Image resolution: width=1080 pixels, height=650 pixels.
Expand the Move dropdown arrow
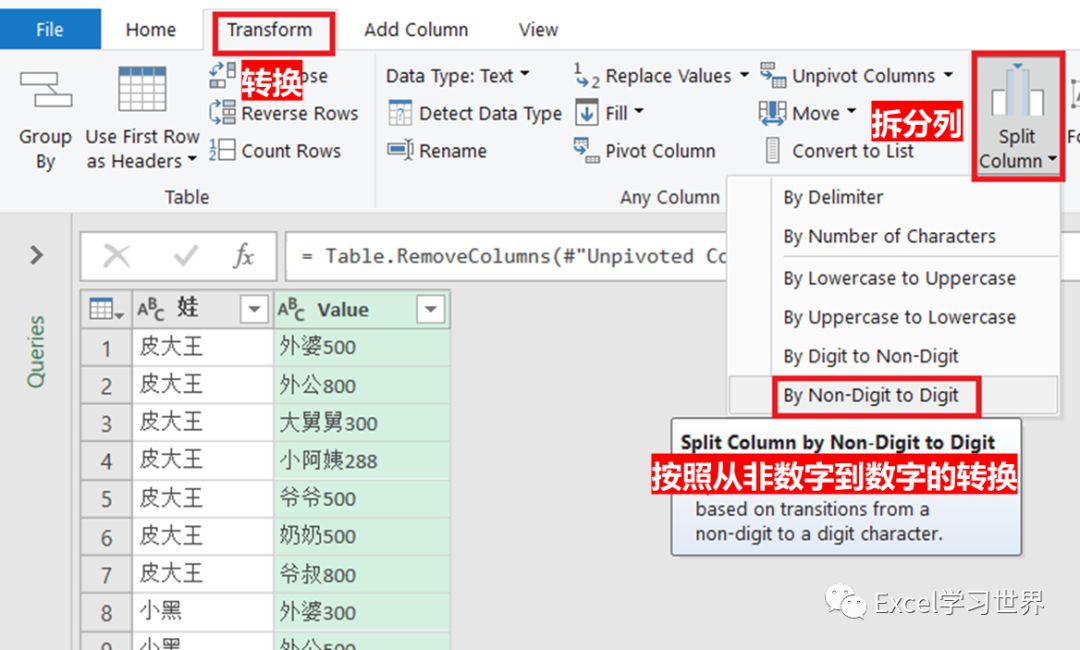coord(851,112)
